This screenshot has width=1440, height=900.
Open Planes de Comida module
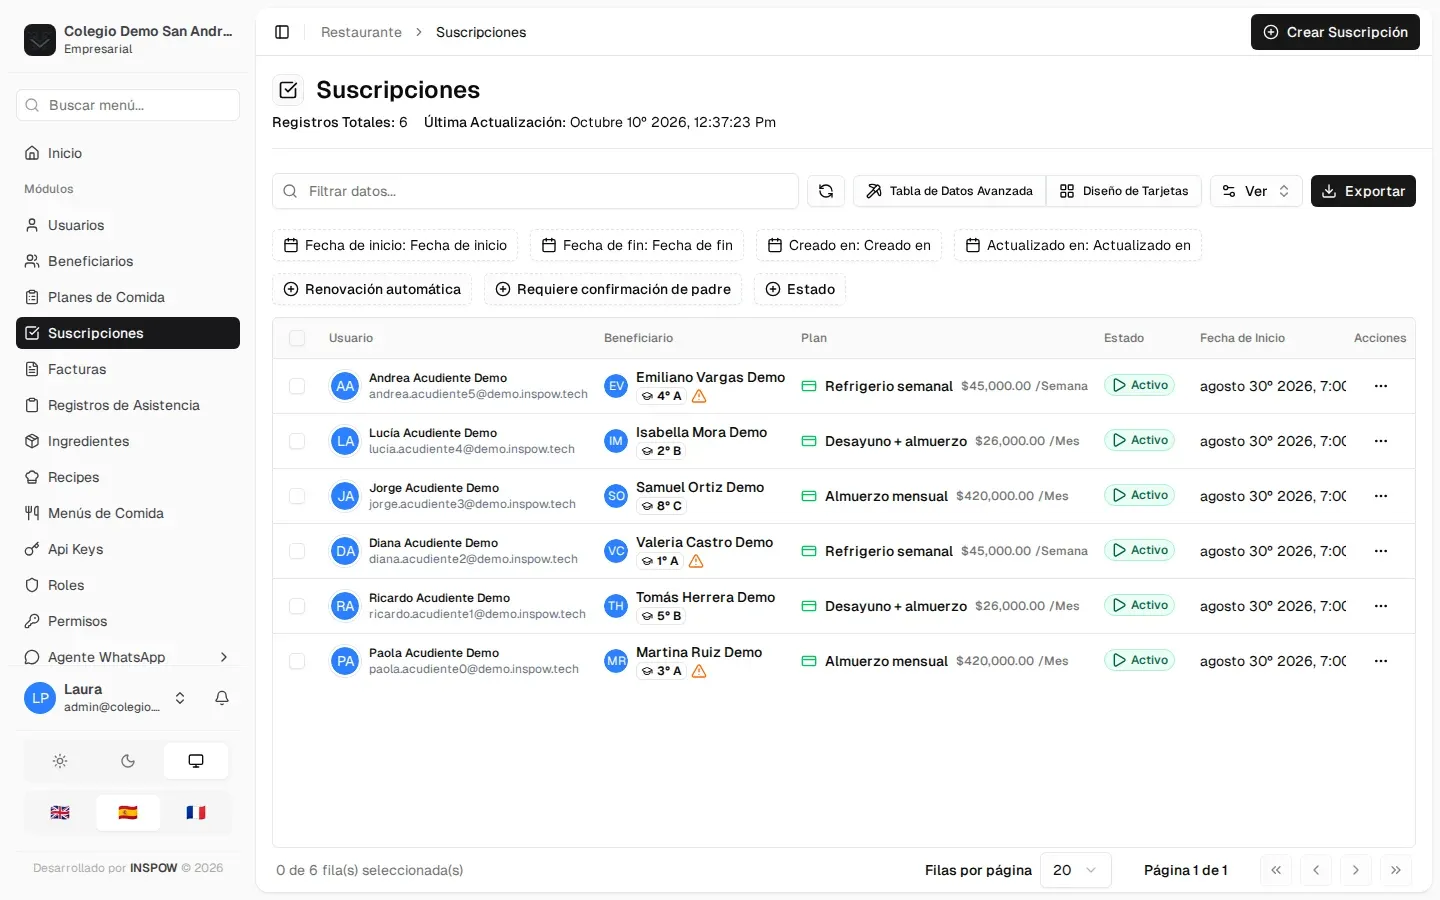click(x=128, y=297)
